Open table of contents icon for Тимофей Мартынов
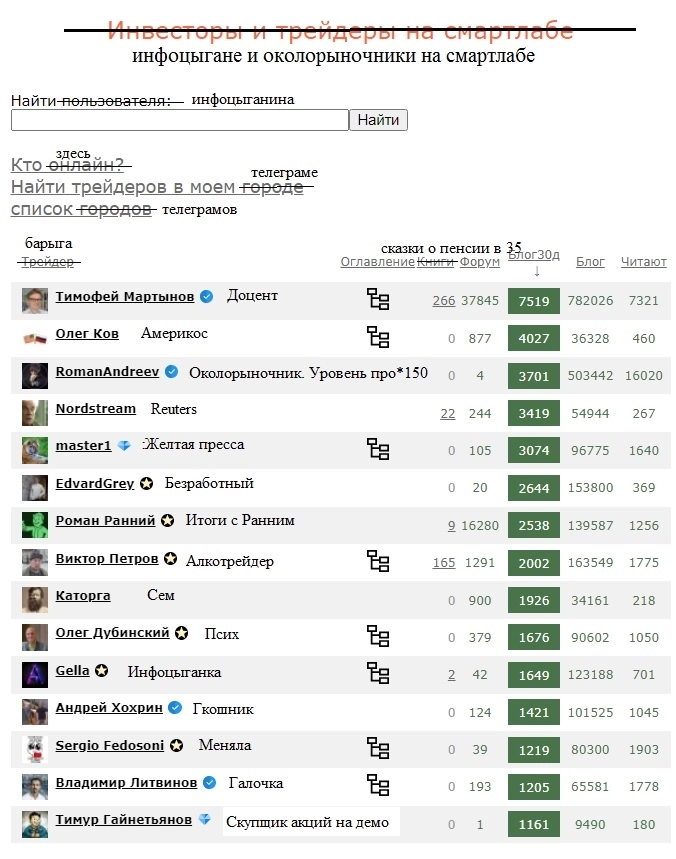The height and width of the screenshot is (859, 676). [378, 299]
